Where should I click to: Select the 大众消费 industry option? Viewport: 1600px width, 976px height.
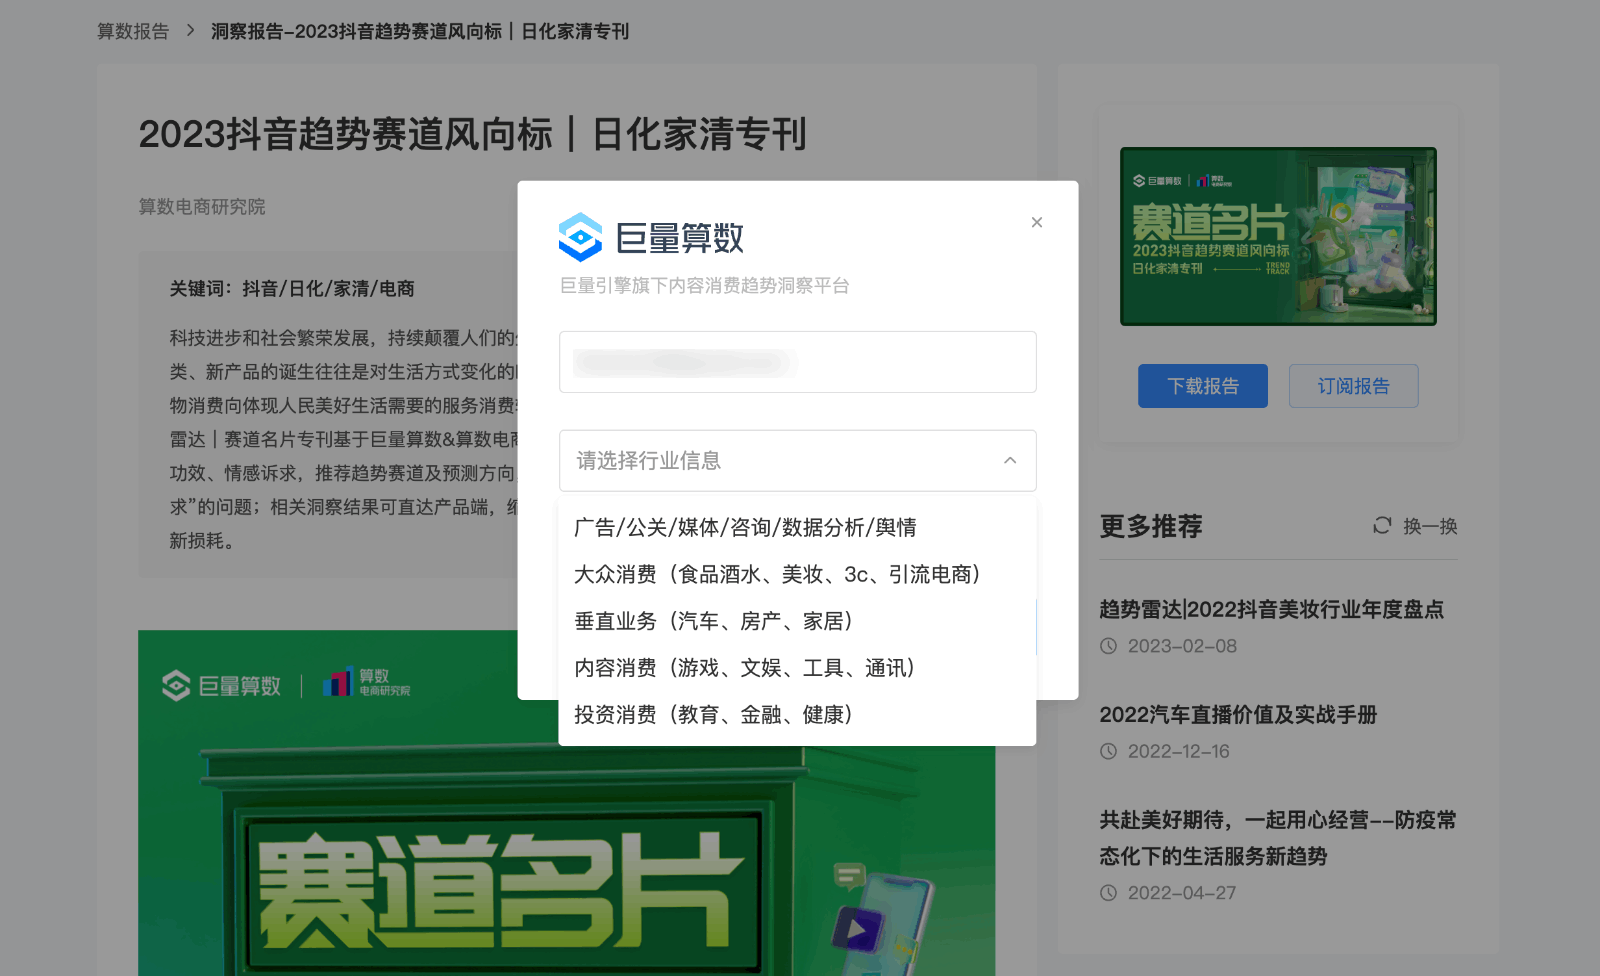click(778, 574)
